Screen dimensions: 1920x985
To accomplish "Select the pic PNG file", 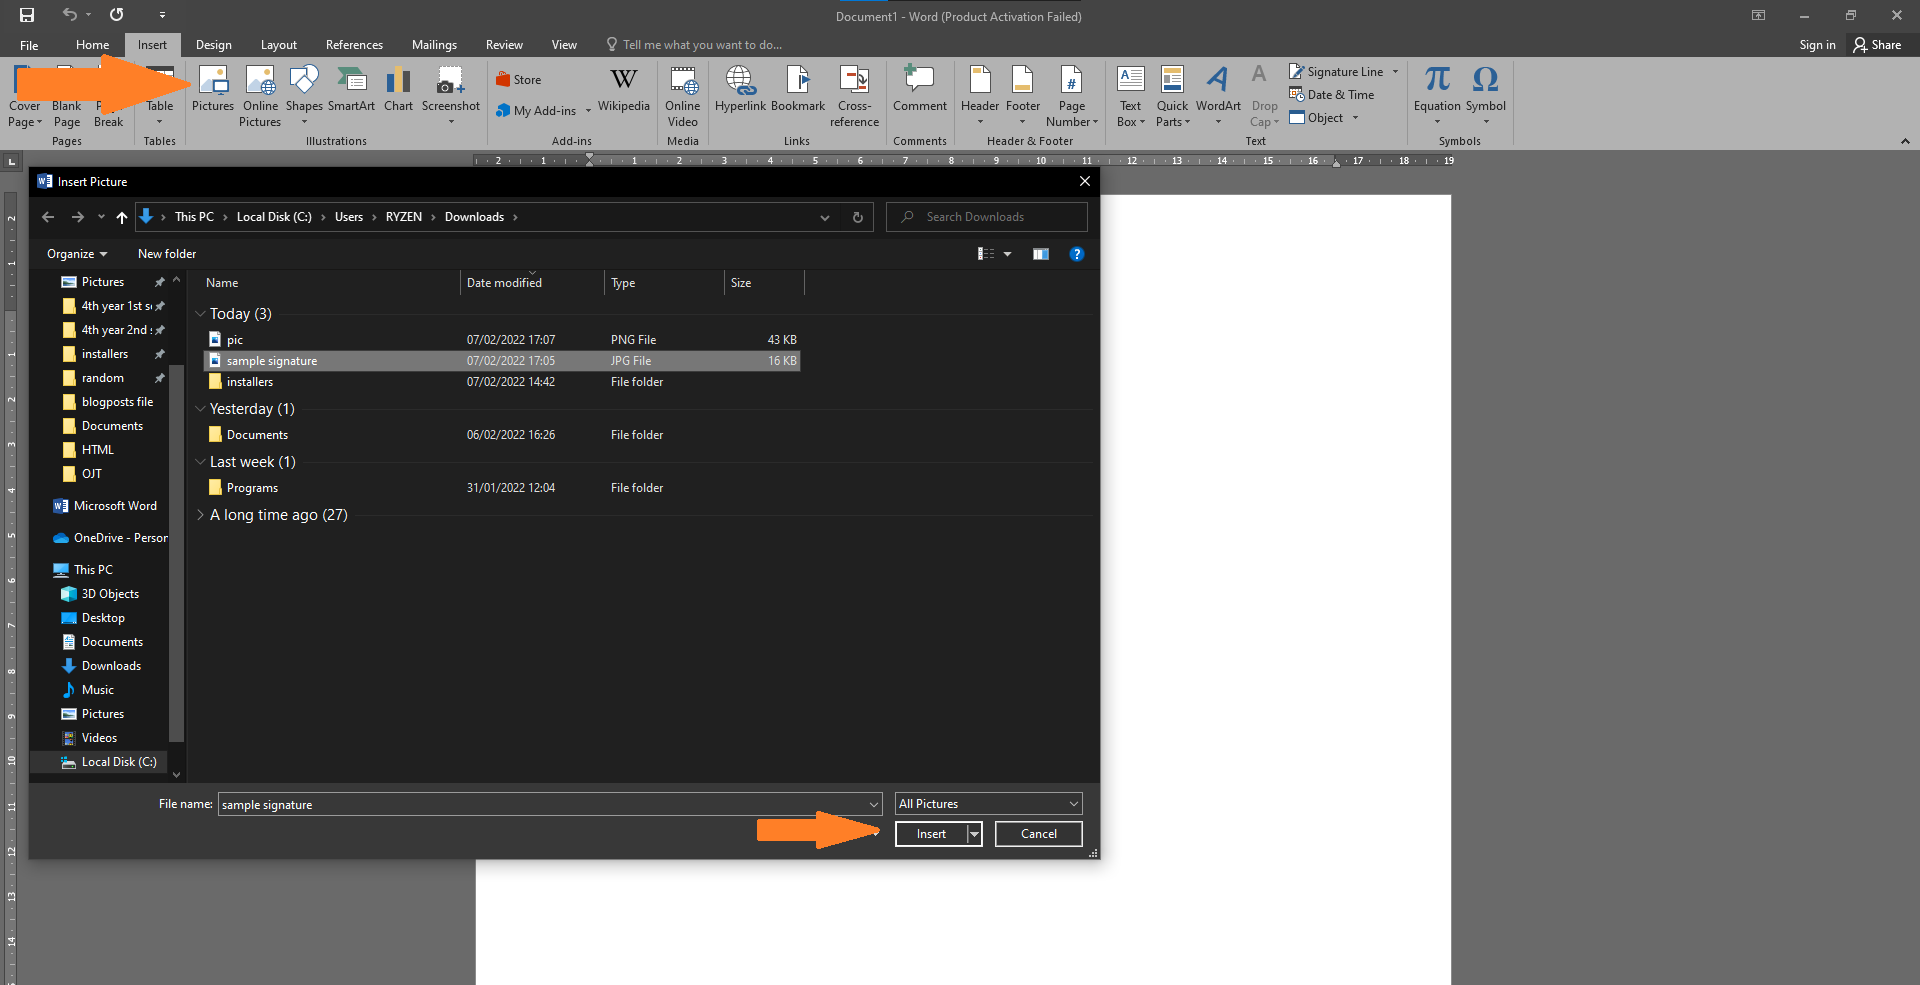I will pos(235,340).
